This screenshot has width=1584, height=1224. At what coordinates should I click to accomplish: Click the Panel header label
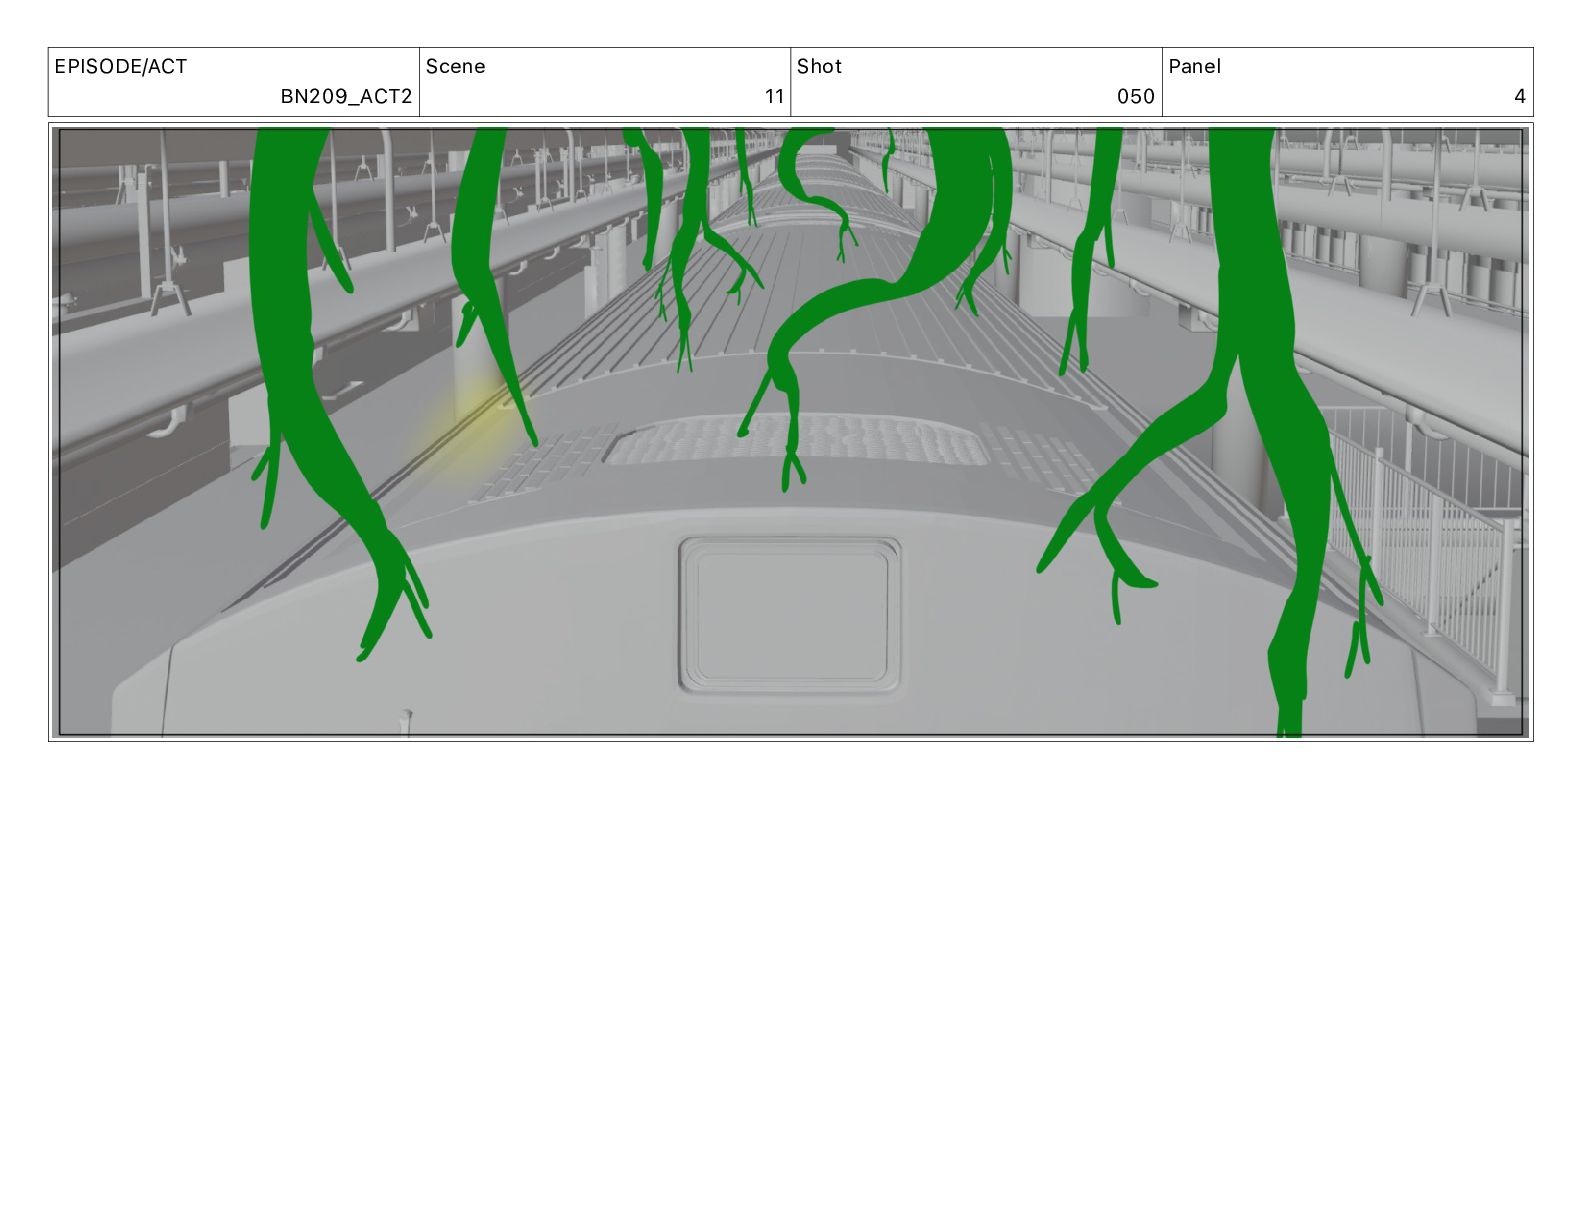[1194, 67]
